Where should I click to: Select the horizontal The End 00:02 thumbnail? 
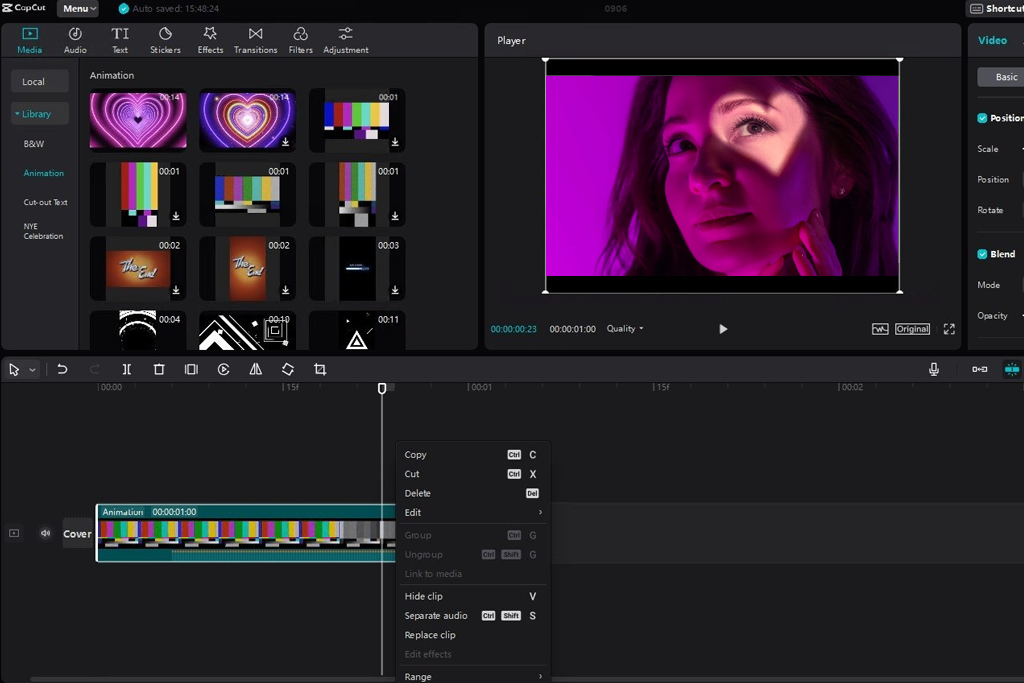[x=138, y=268]
